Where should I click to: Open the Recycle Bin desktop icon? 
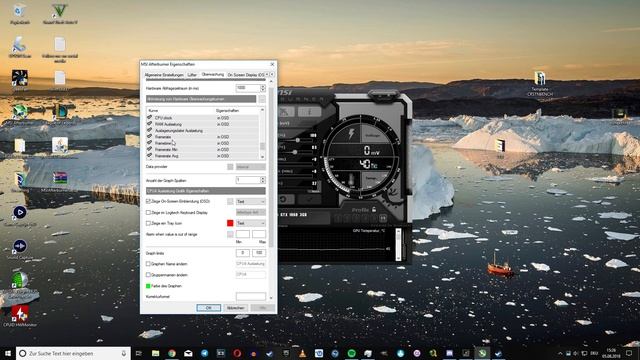click(x=19, y=14)
